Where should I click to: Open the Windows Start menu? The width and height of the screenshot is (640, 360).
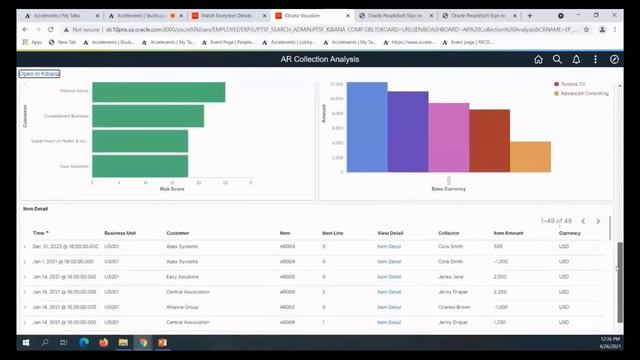(x=26, y=342)
